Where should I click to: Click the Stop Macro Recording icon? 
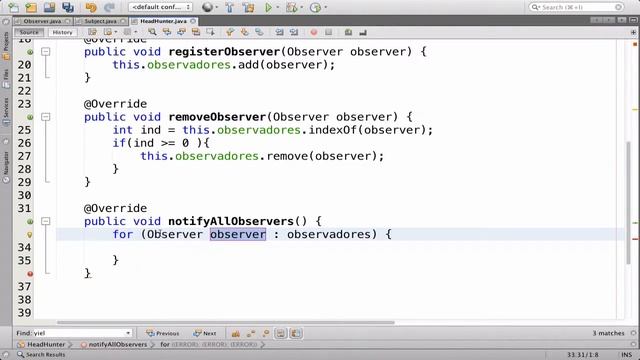(x=329, y=32)
